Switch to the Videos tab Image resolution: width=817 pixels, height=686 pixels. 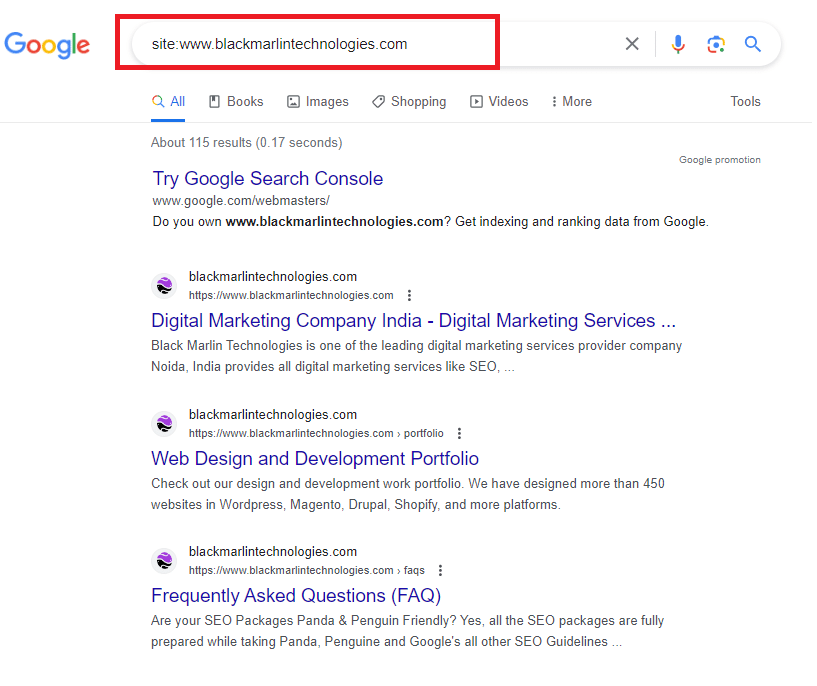499,102
